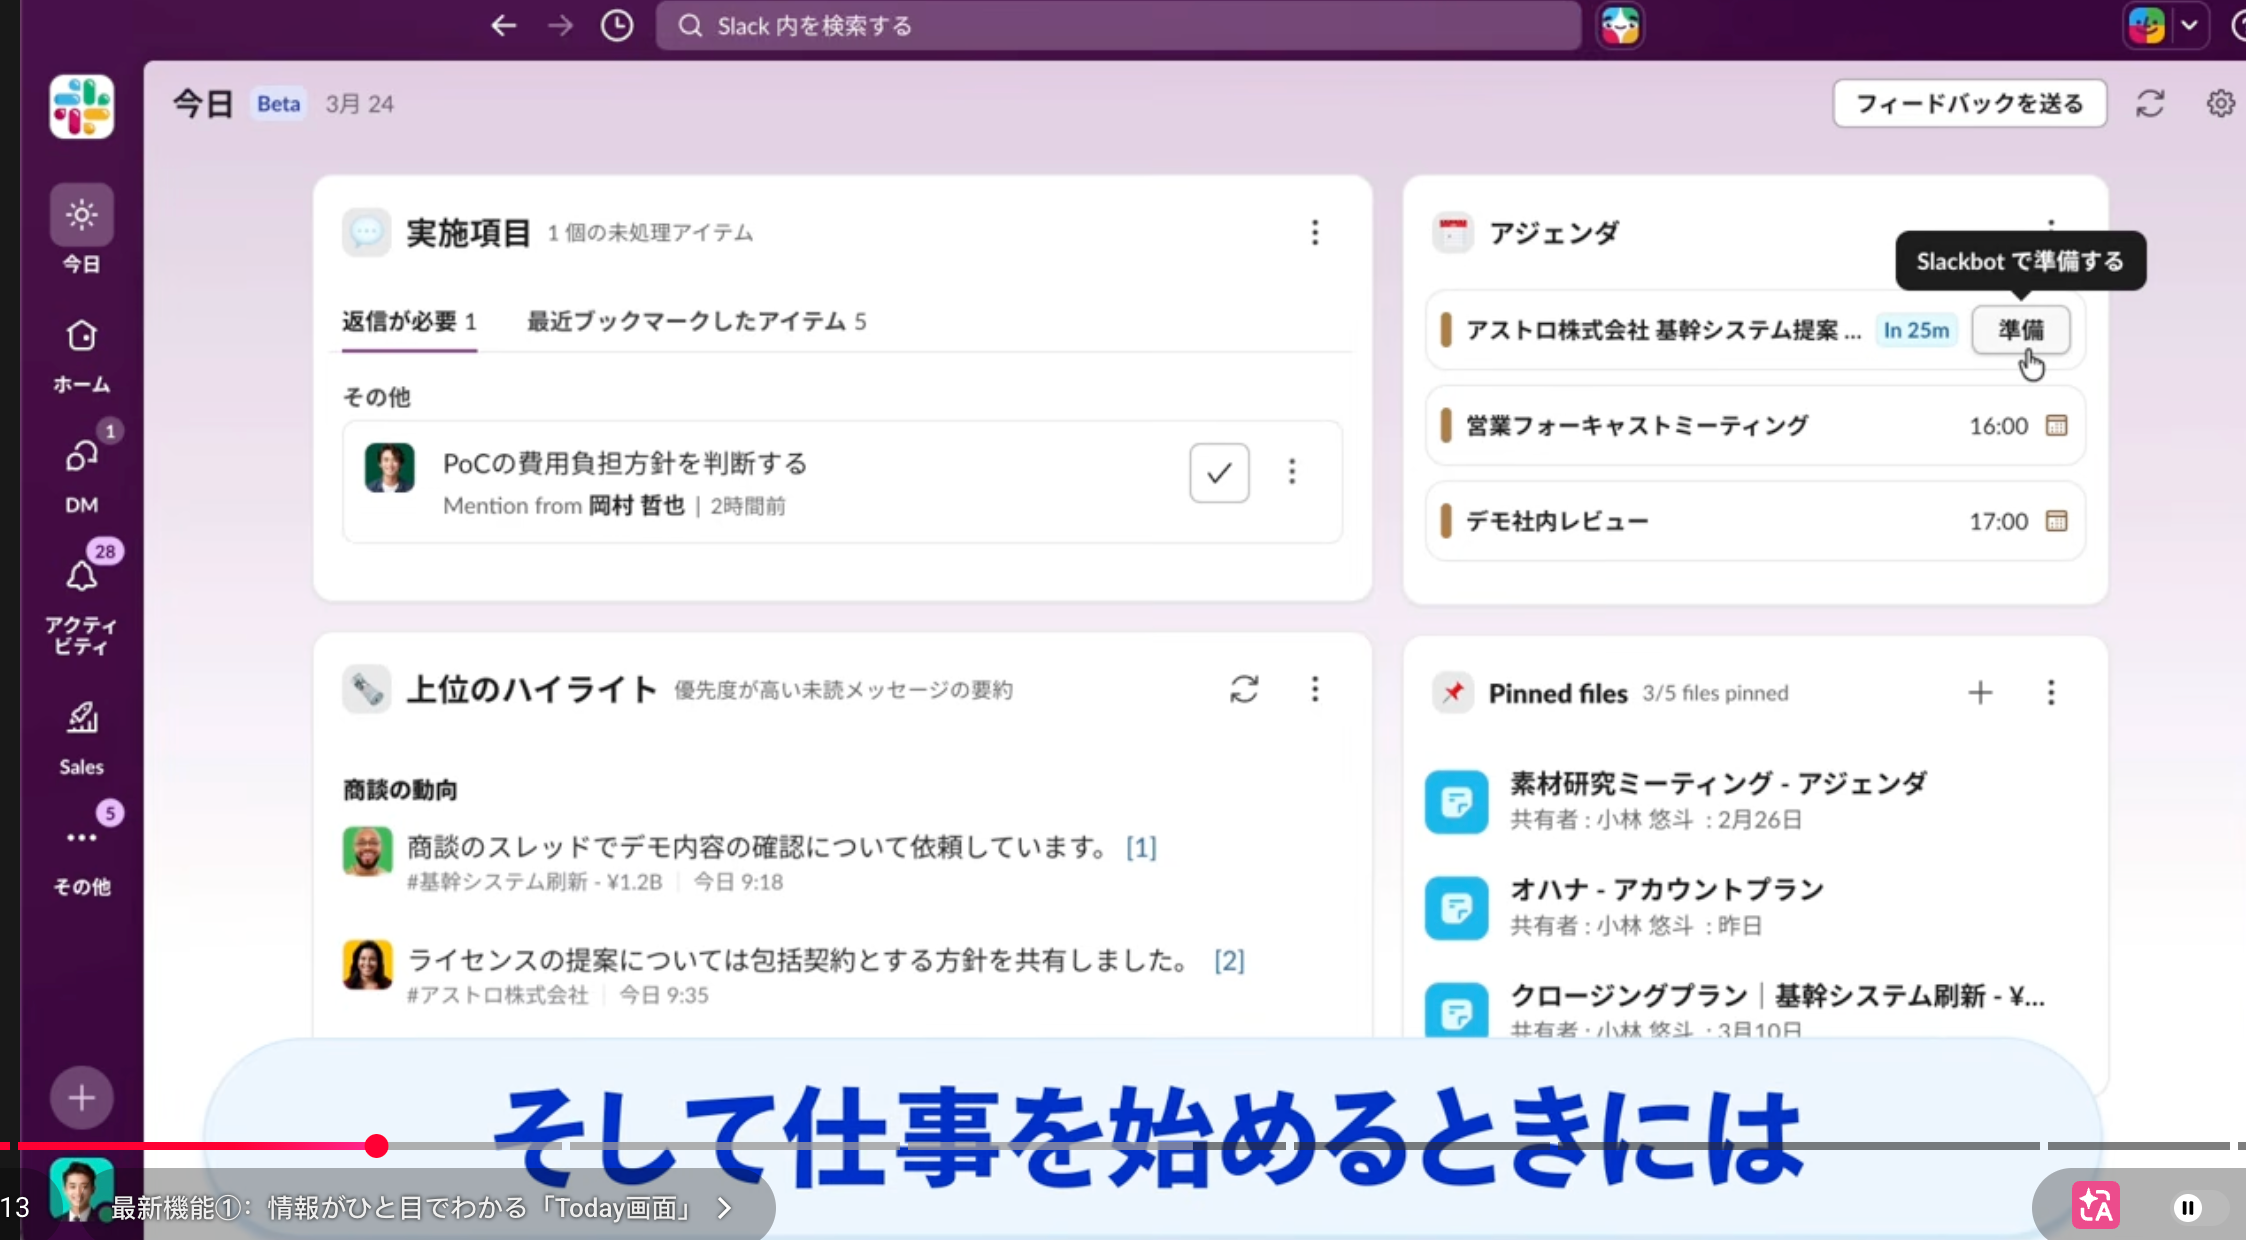Navigate back with the left arrow
The height and width of the screenshot is (1240, 2246).
(x=504, y=25)
